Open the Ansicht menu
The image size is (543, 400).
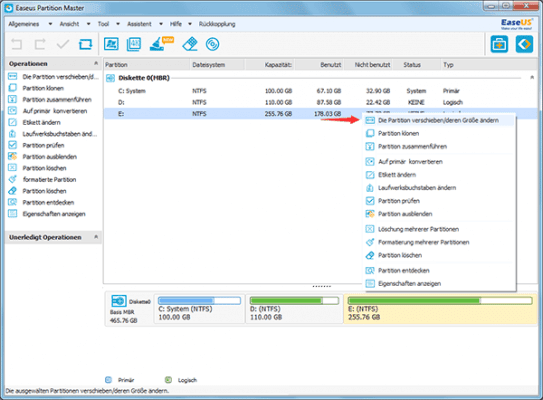pyautogui.click(x=69, y=24)
